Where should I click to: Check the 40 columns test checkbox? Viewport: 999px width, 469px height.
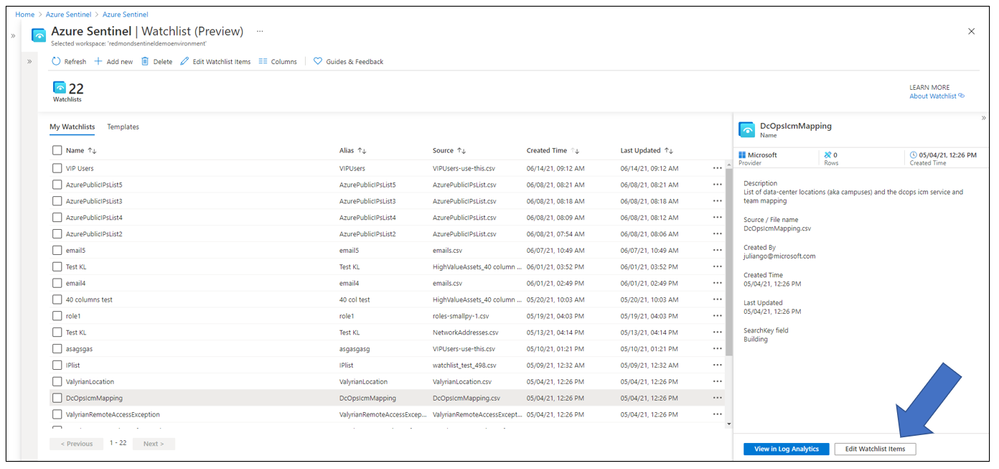pyautogui.click(x=57, y=299)
